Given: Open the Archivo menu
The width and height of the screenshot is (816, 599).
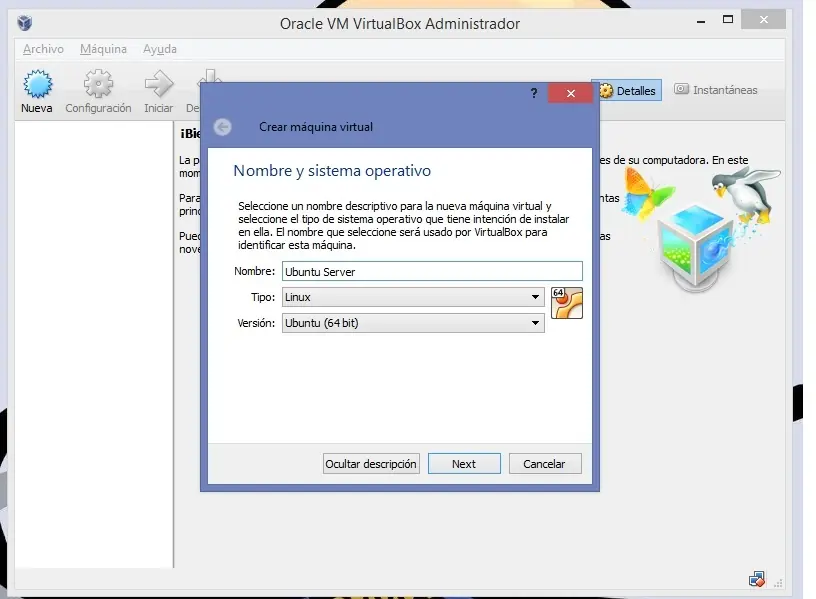Looking at the screenshot, I should [x=43, y=49].
